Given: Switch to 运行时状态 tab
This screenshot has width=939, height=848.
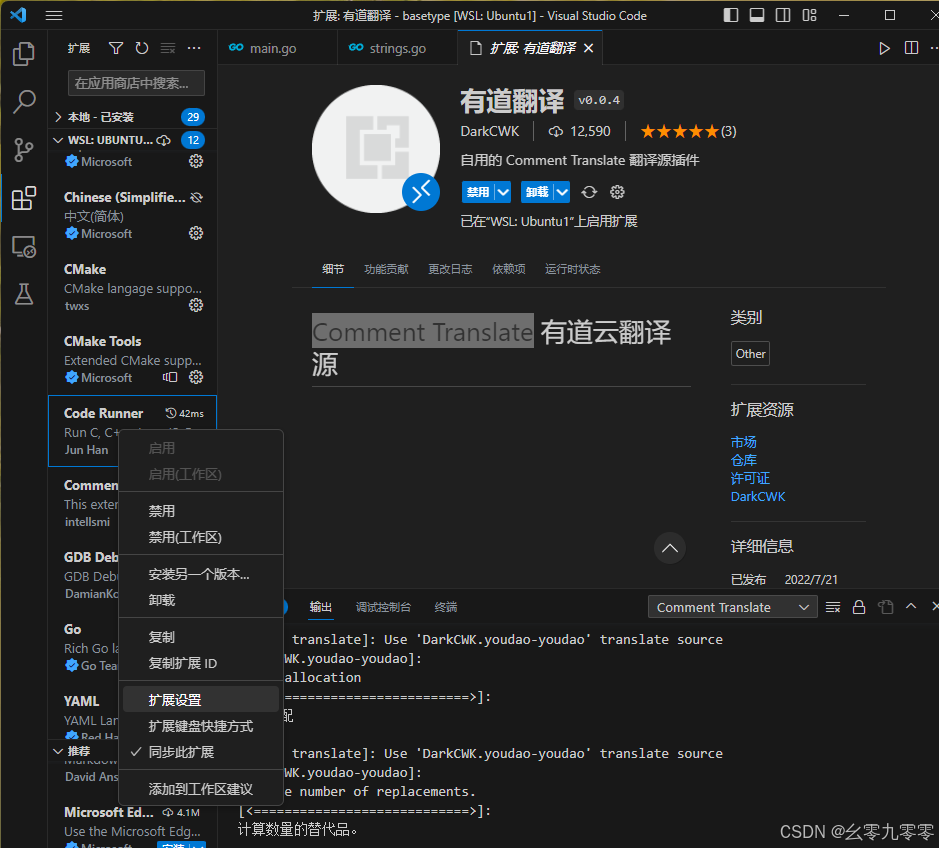Looking at the screenshot, I should pos(573,269).
